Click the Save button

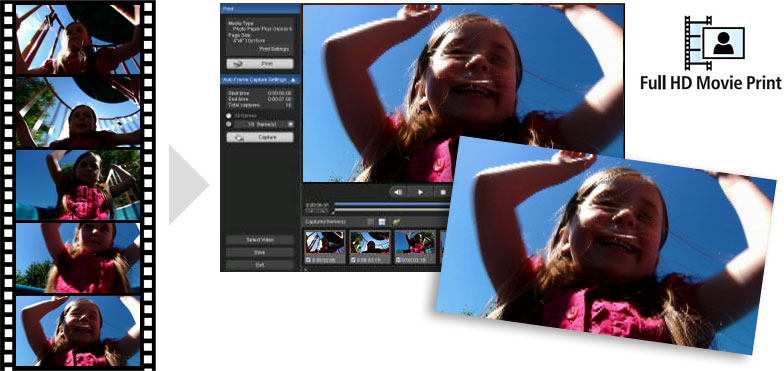click(x=260, y=252)
